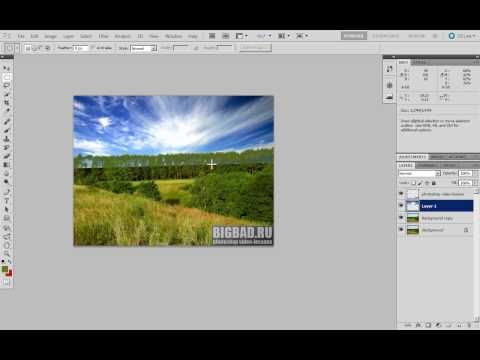Open the Style dropdown in options bar
This screenshot has height=360, width=480.
(143, 48)
